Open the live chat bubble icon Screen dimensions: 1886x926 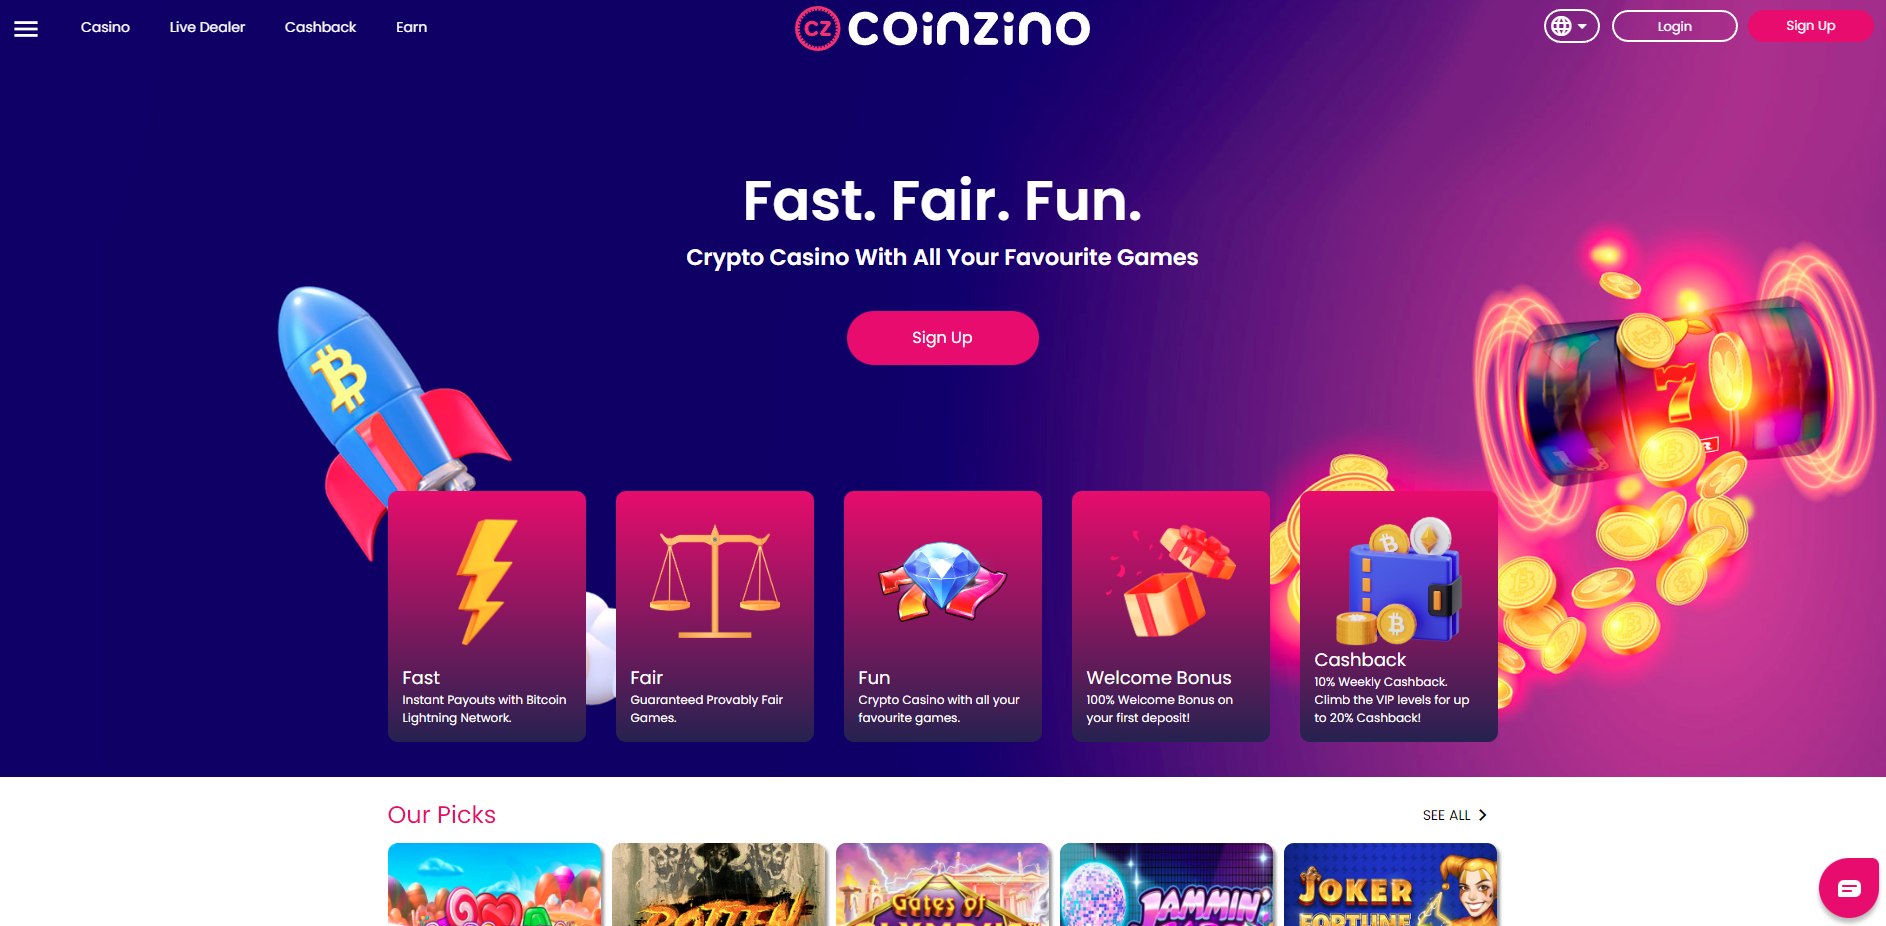(x=1848, y=888)
